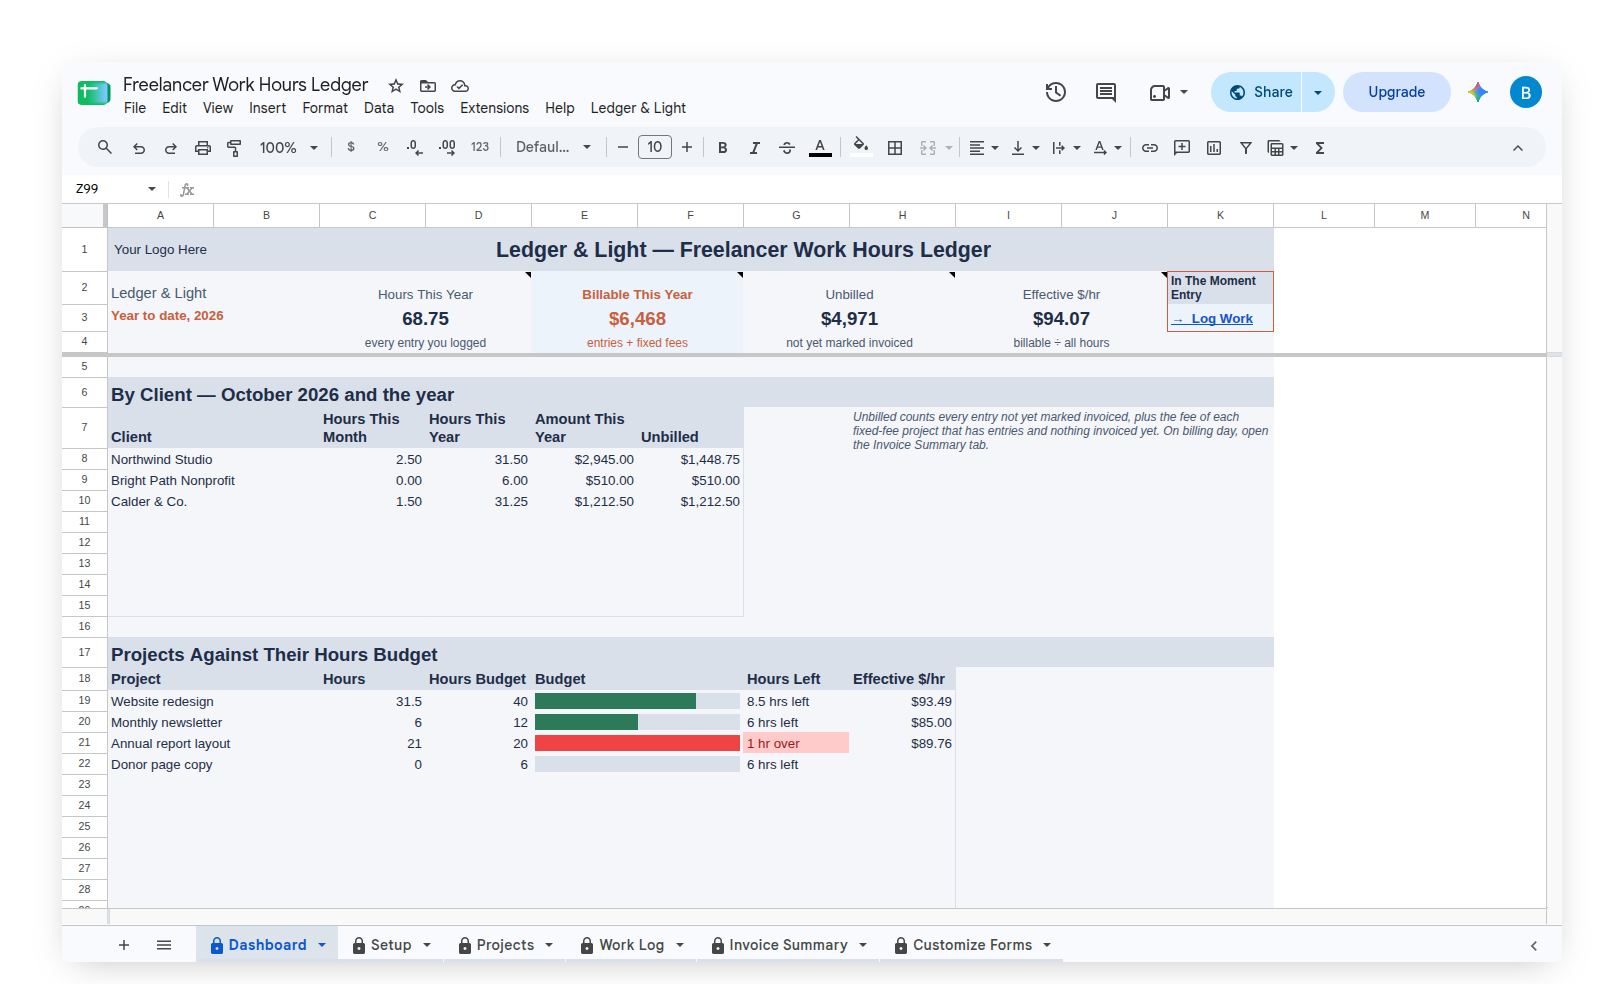The height and width of the screenshot is (984, 1624).
Task: Format as currency with dollar icon
Action: coord(351,147)
